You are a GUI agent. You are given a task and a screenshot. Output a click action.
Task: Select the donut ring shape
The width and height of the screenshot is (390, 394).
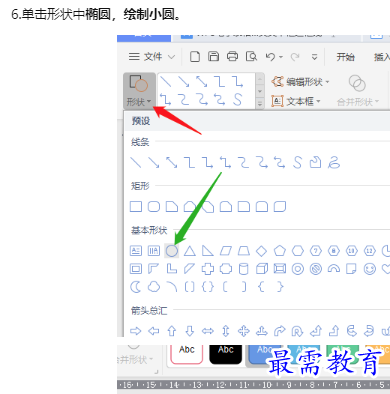pos(298,269)
